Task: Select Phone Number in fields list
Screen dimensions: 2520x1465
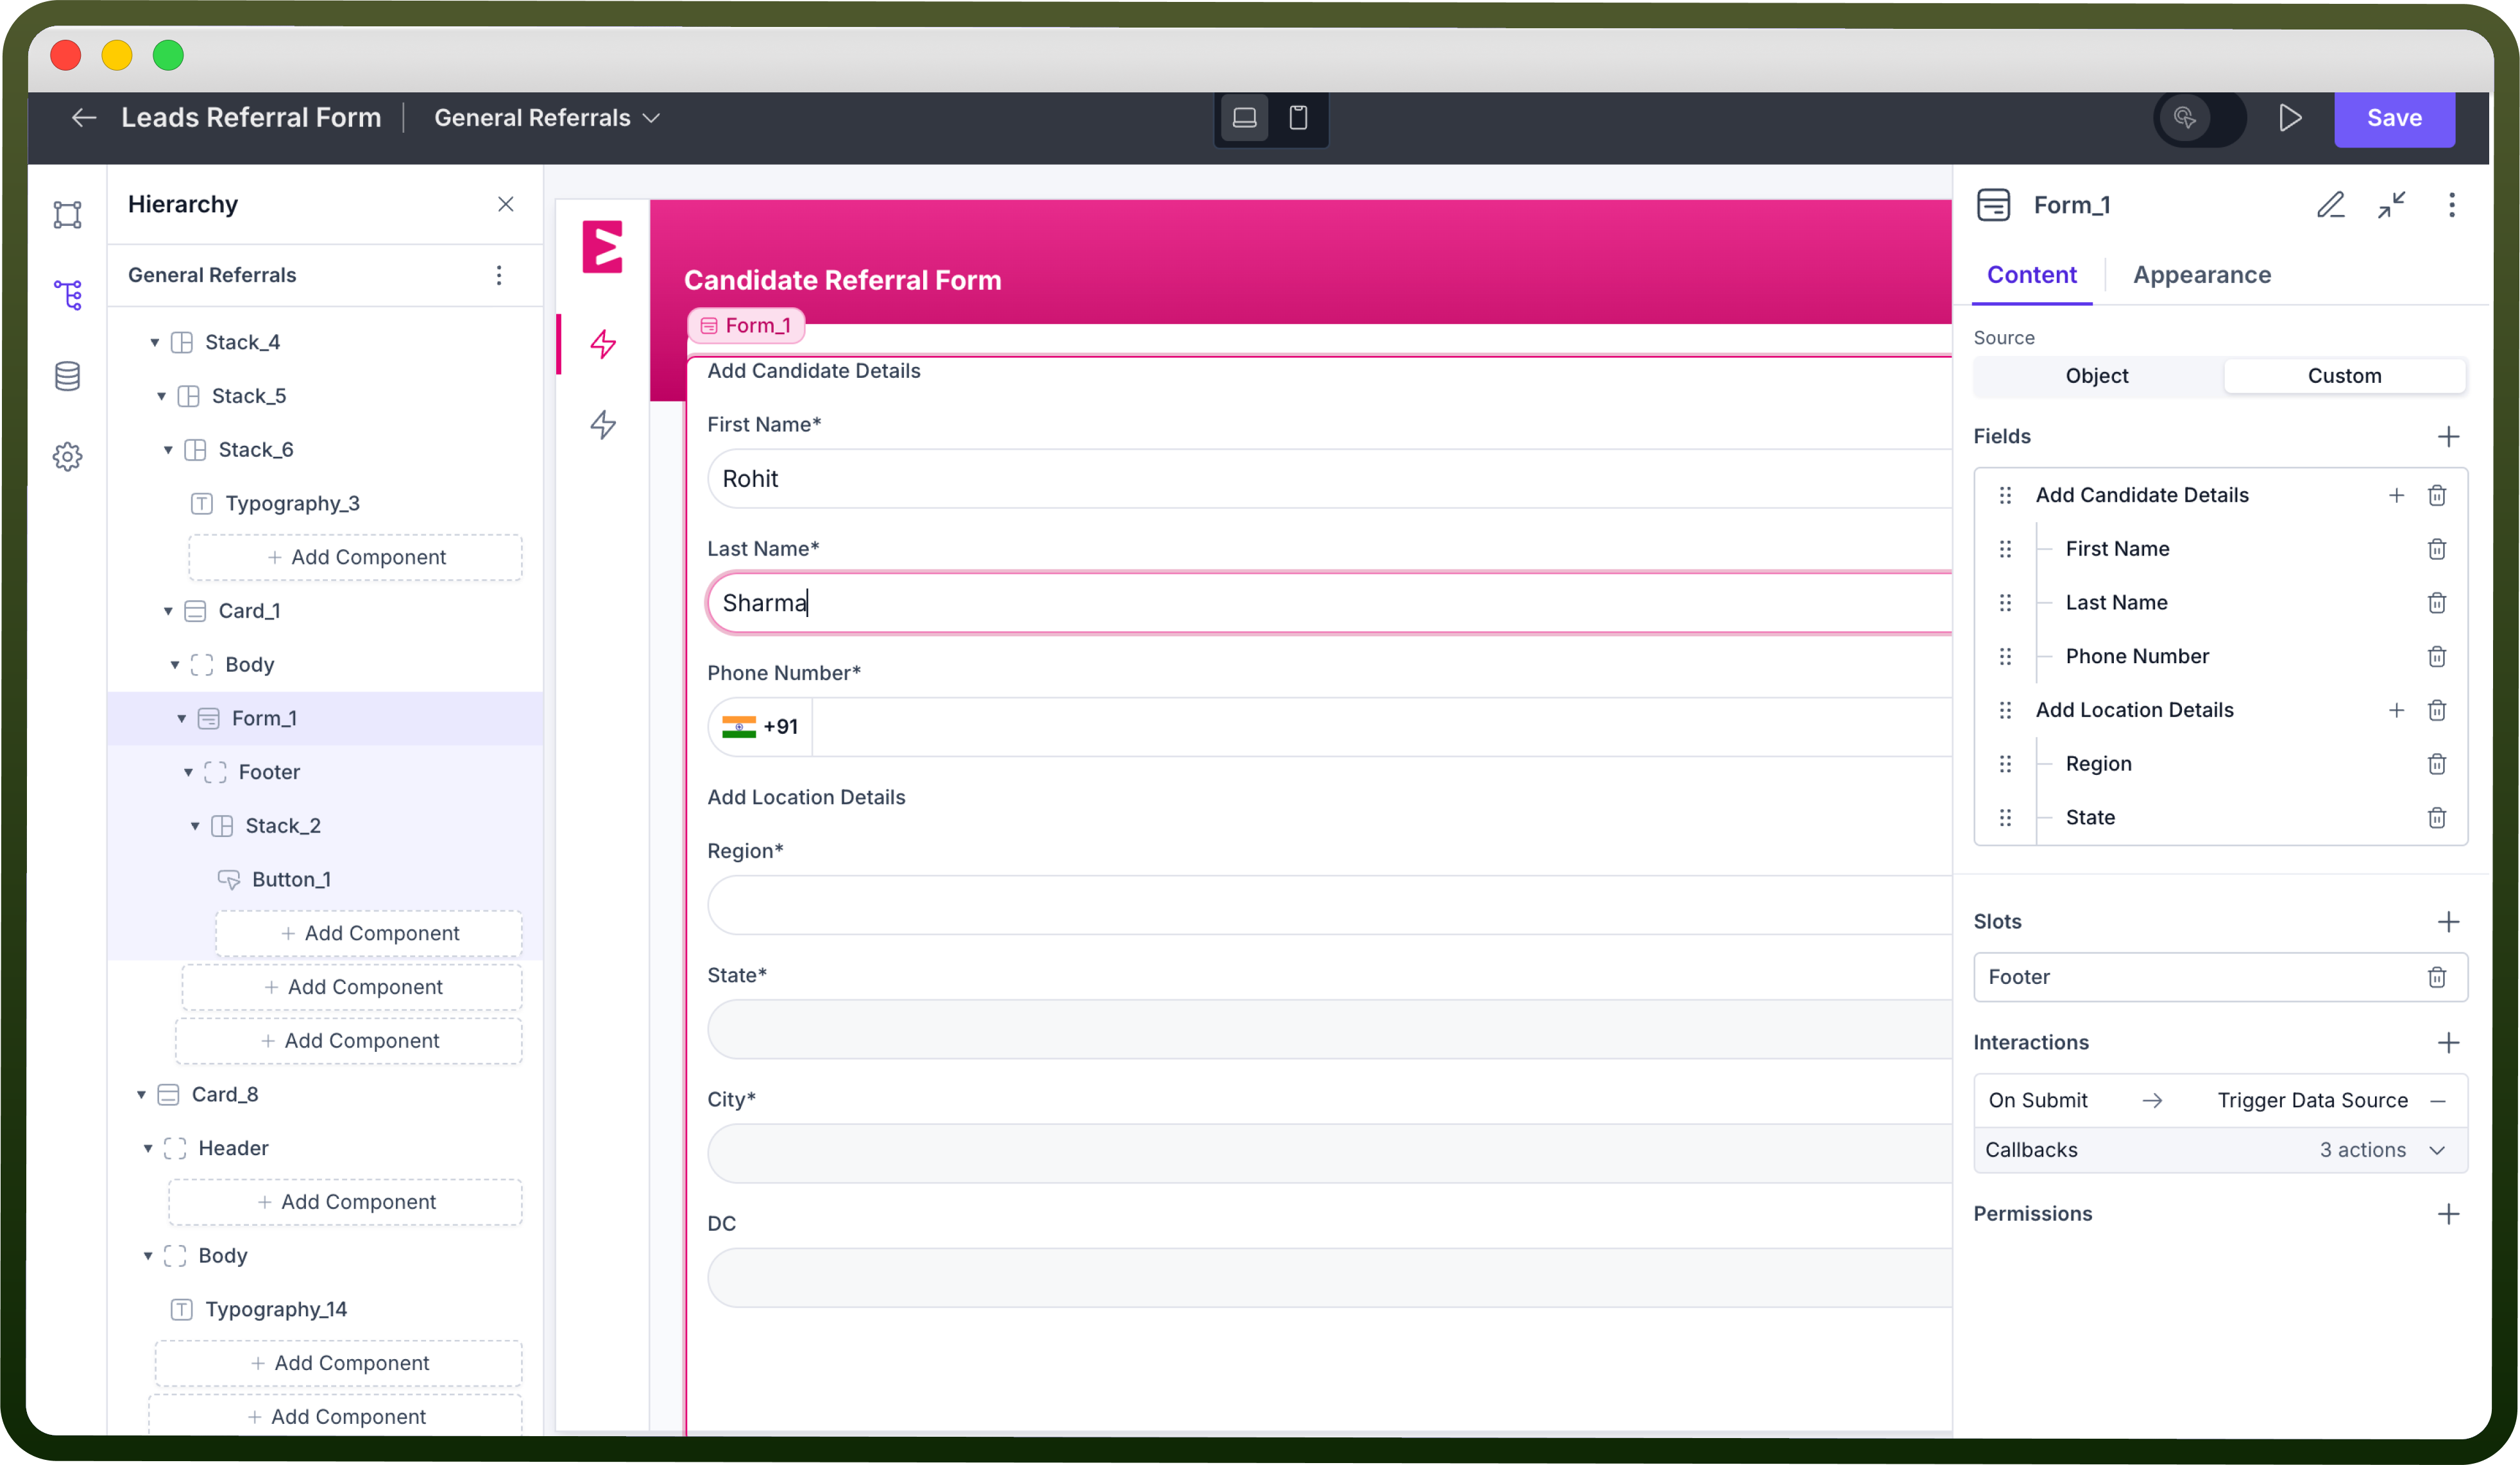Action: point(2137,656)
